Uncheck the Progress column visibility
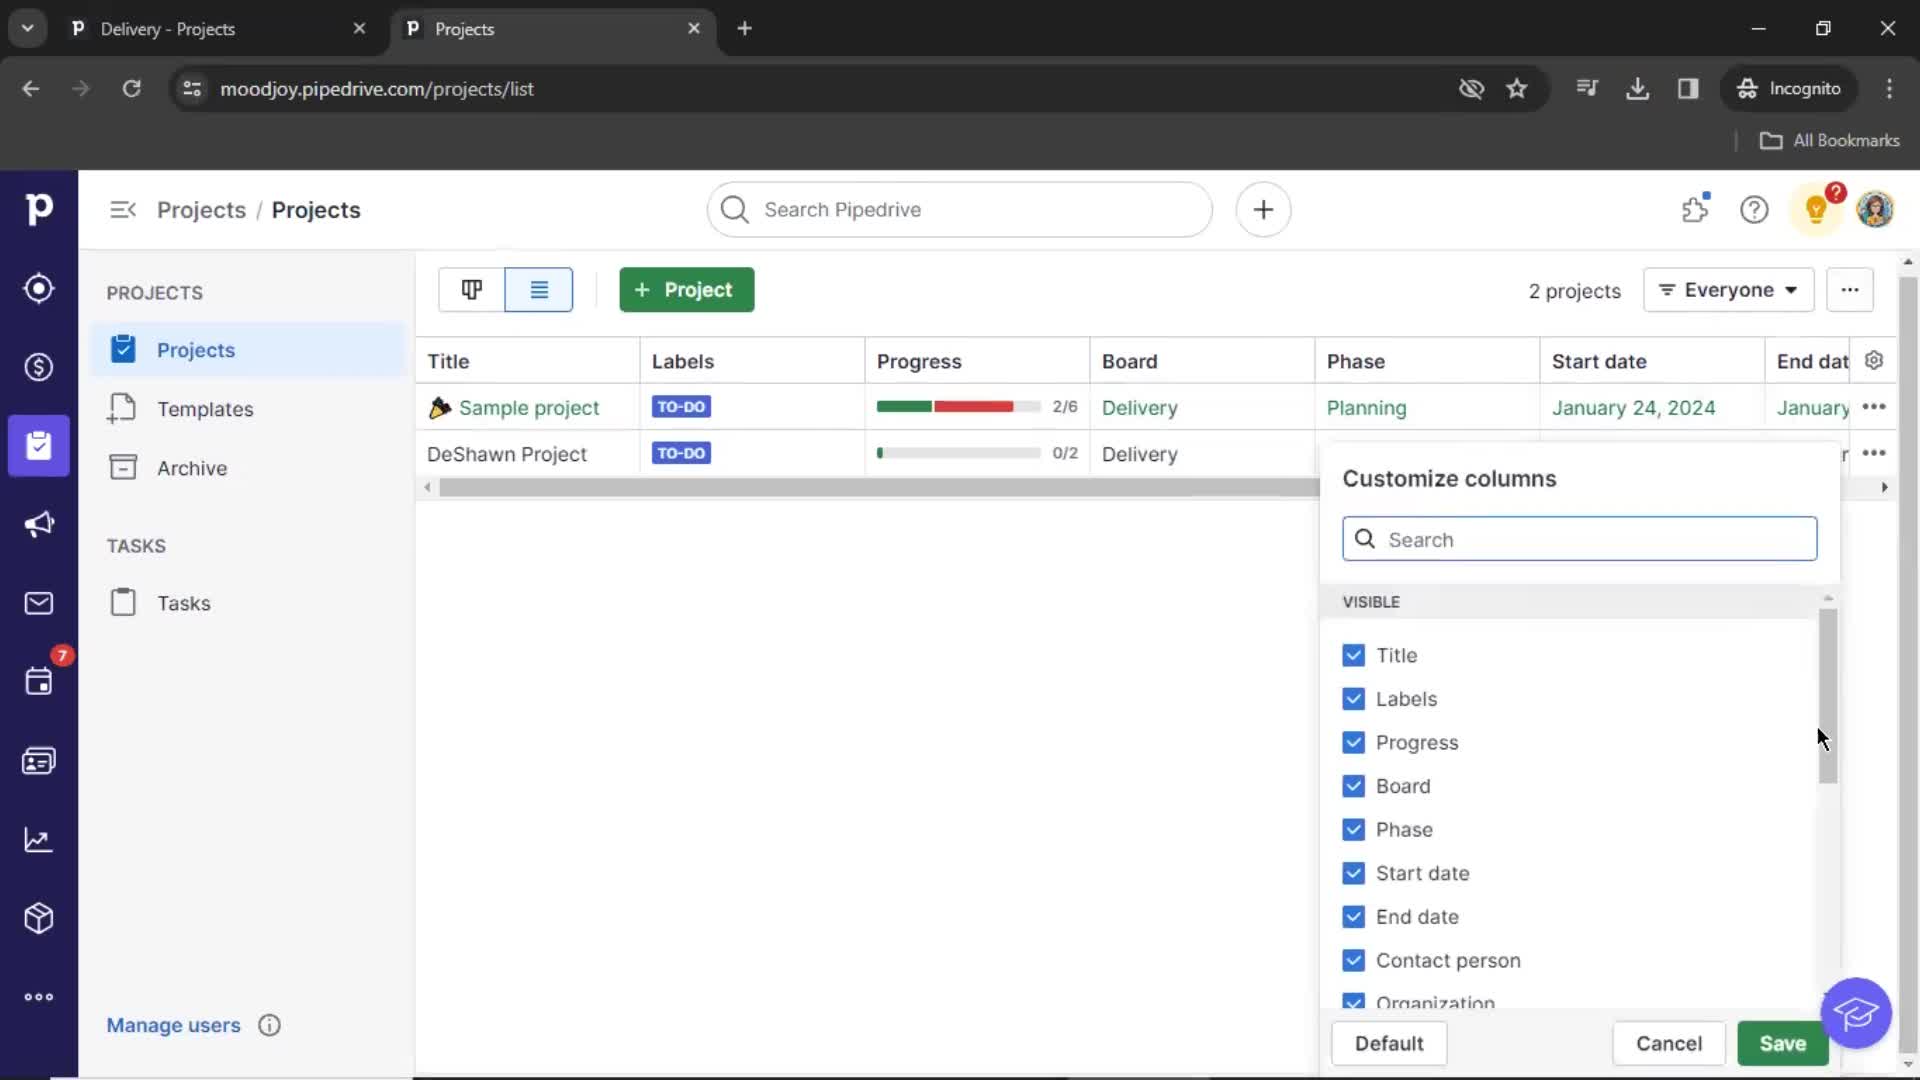 1353,741
